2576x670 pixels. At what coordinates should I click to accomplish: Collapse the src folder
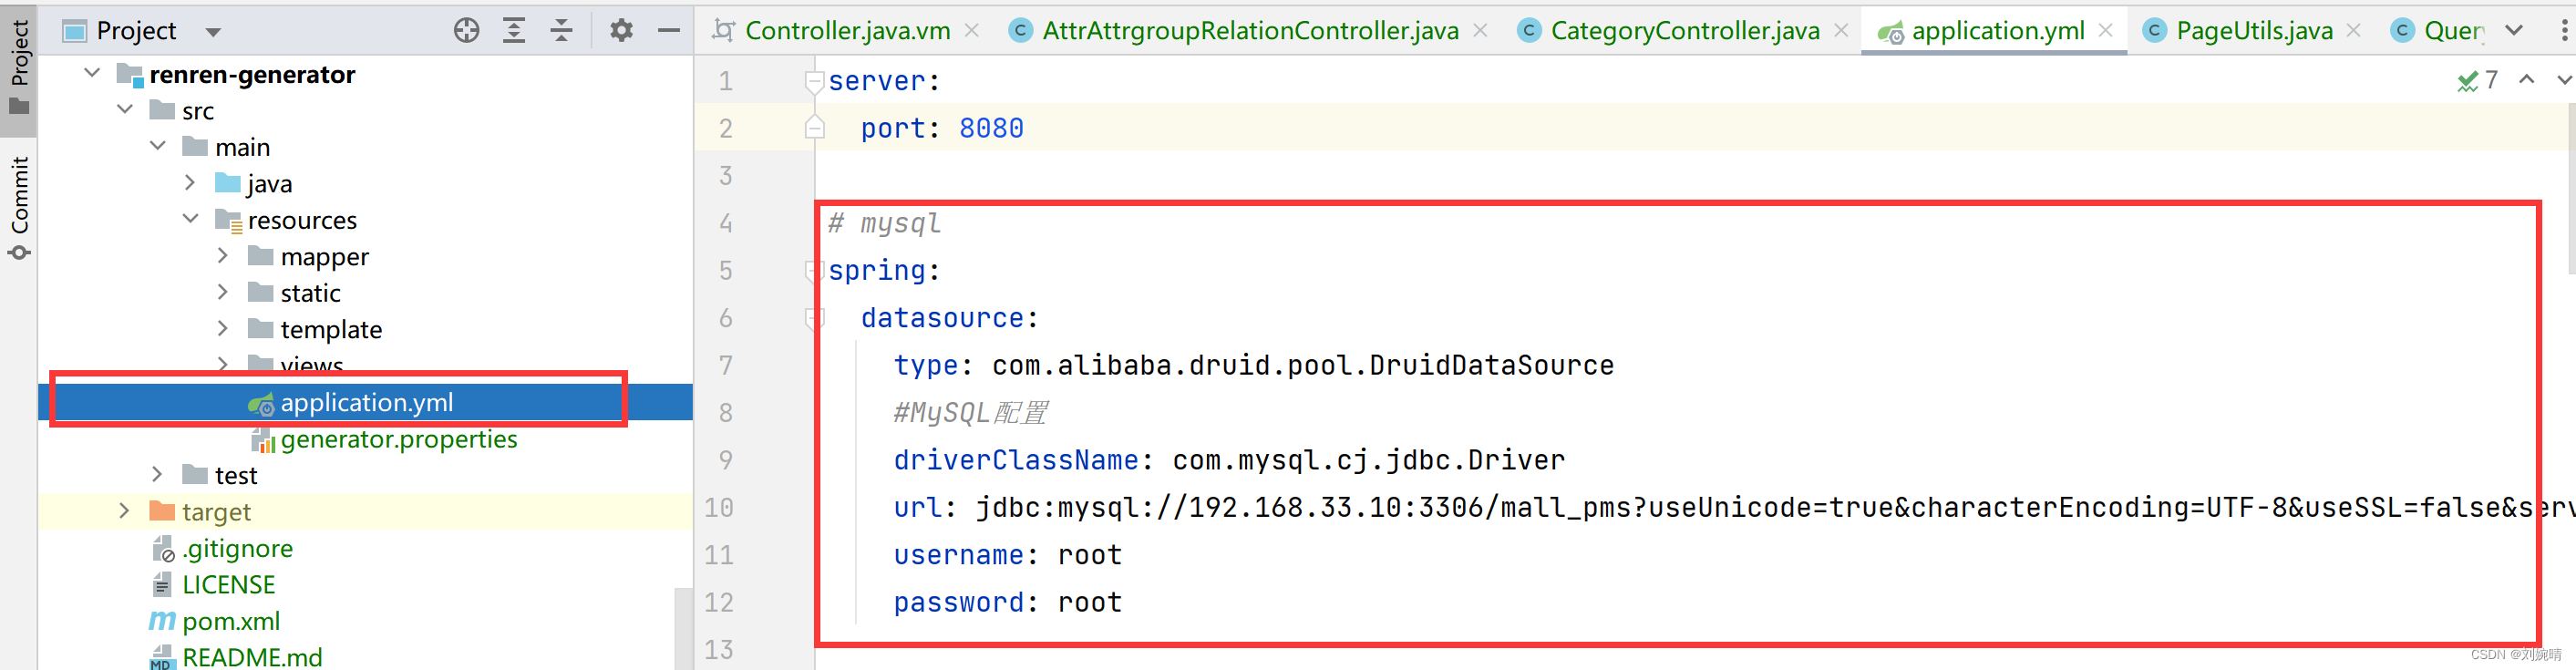125,109
